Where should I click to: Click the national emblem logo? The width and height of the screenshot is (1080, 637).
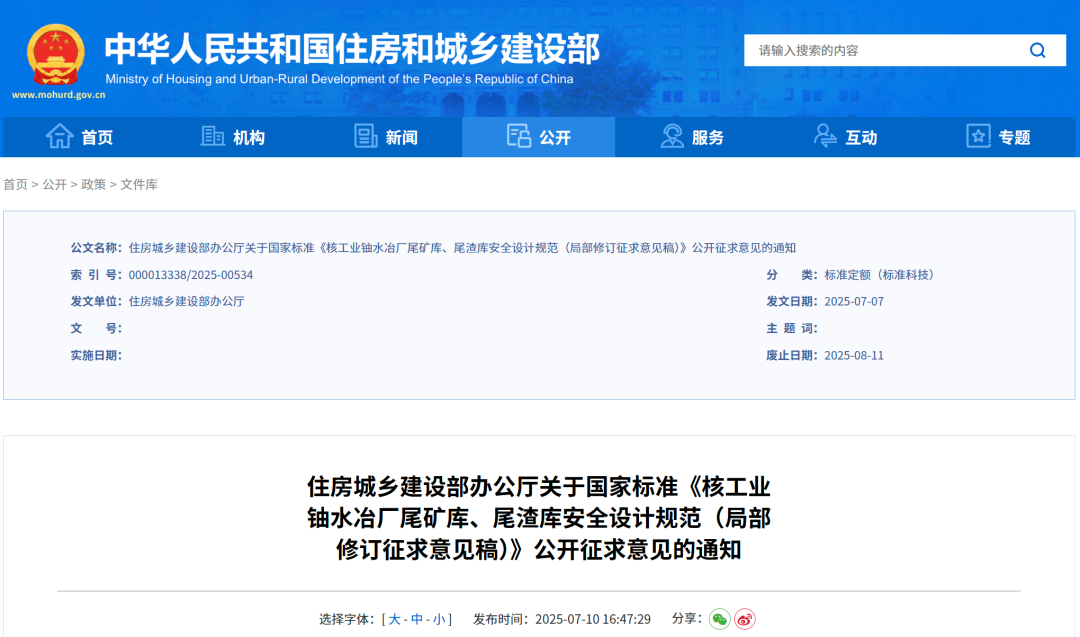pos(56,55)
